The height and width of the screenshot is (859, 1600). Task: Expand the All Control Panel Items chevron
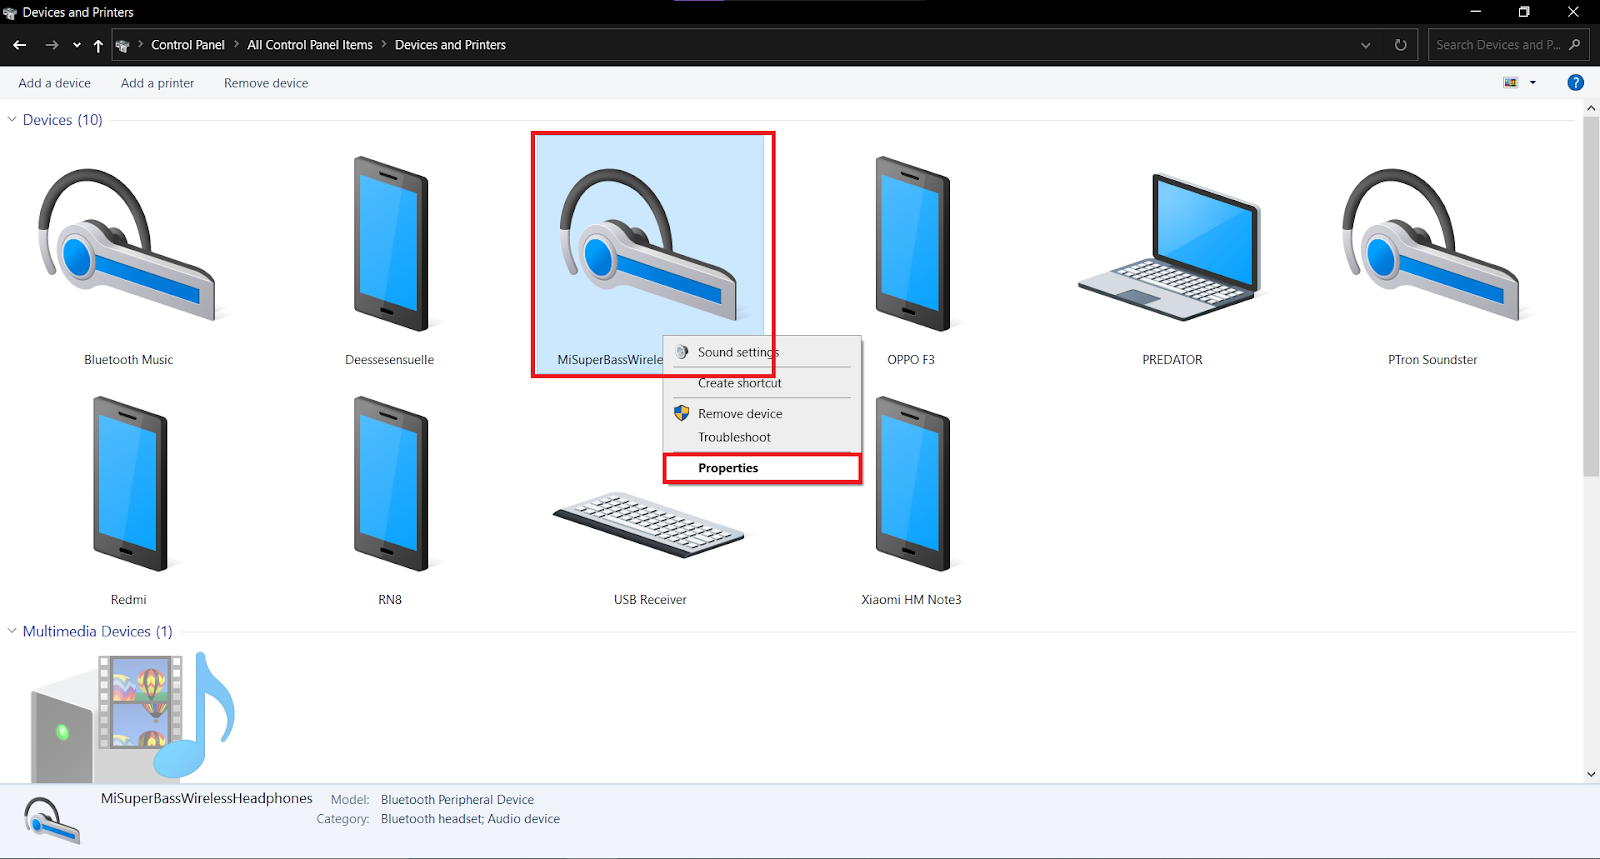tap(384, 45)
